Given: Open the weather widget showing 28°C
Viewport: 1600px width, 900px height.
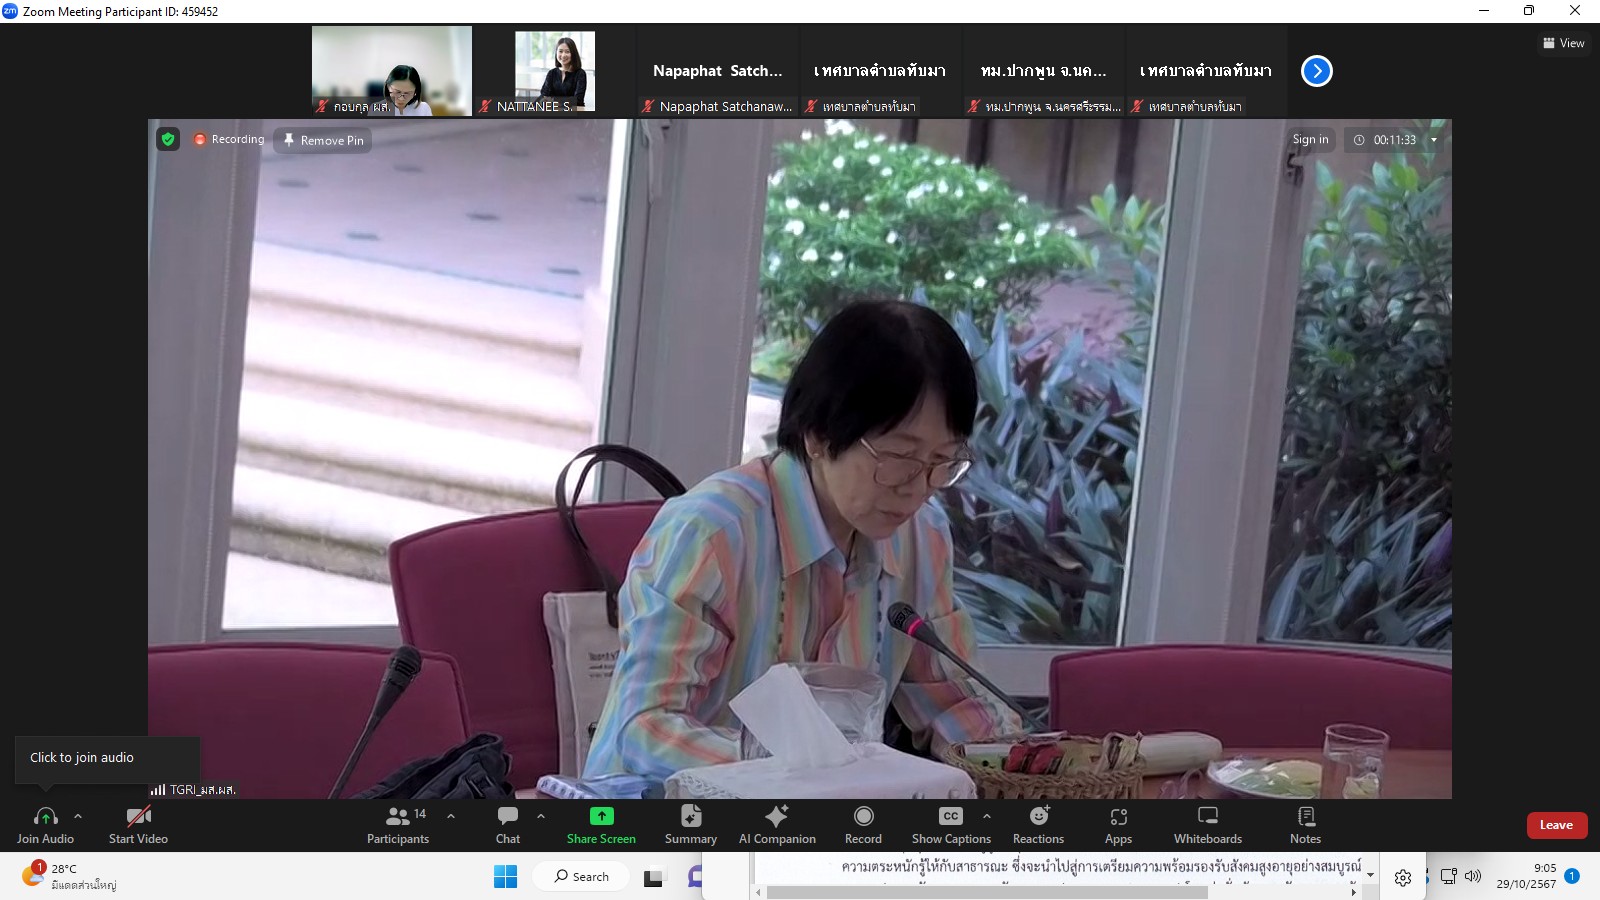Looking at the screenshot, I should pos(70,876).
